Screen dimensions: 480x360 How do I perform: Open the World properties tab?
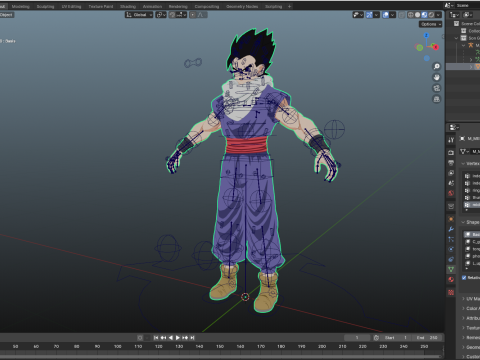451,193
